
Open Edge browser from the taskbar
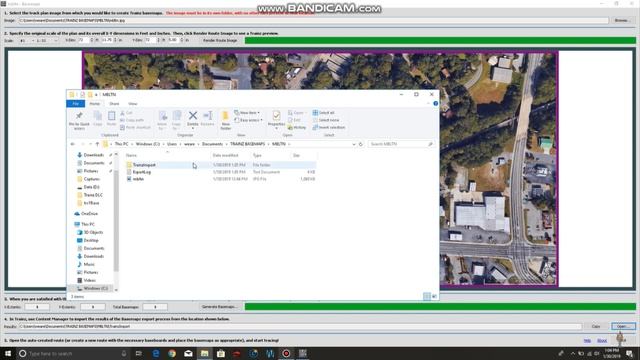click(x=156, y=353)
